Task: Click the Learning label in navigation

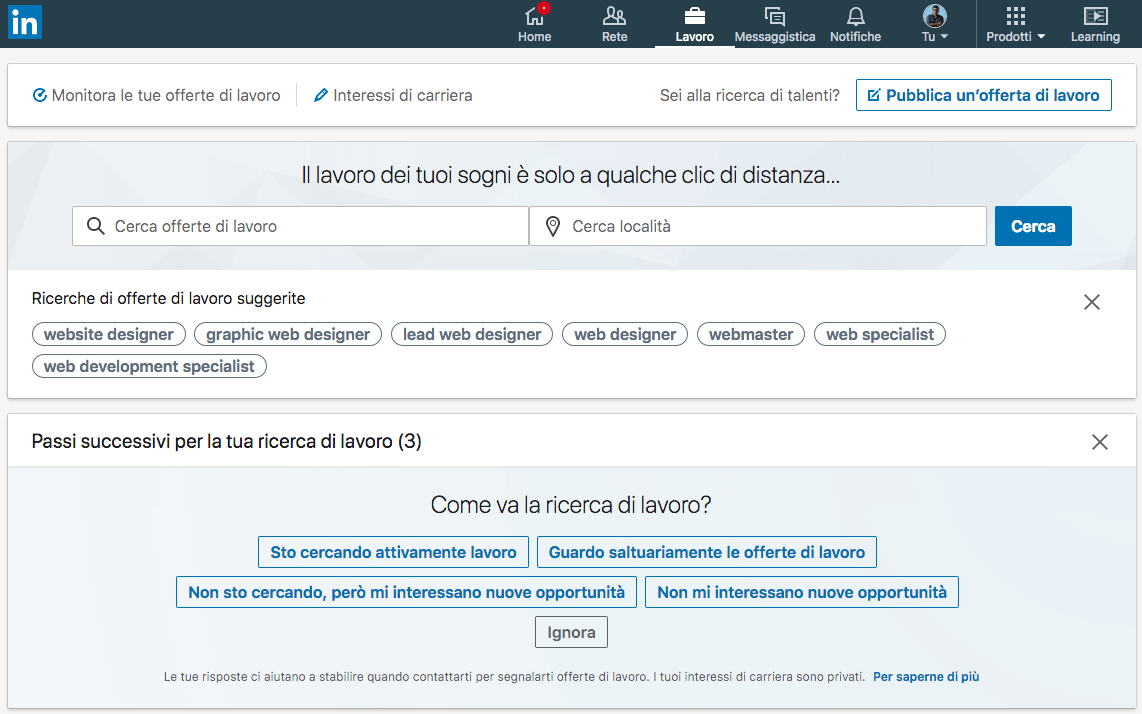Action: tap(1095, 36)
